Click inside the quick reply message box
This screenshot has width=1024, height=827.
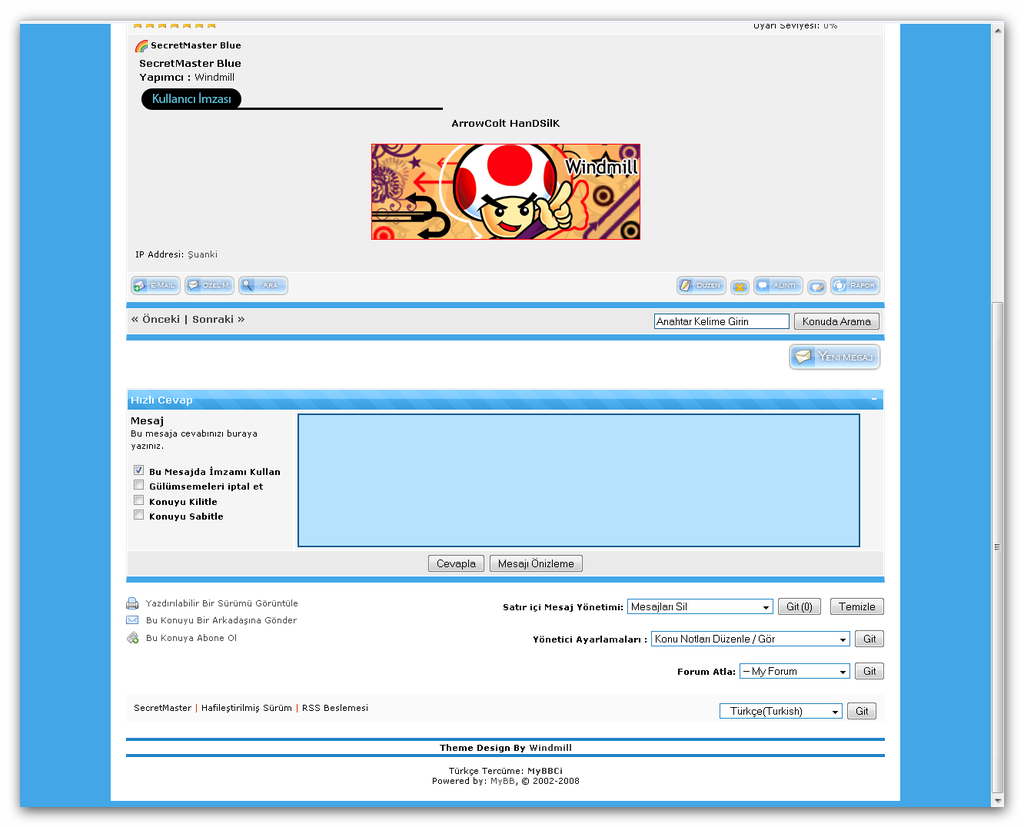579,480
